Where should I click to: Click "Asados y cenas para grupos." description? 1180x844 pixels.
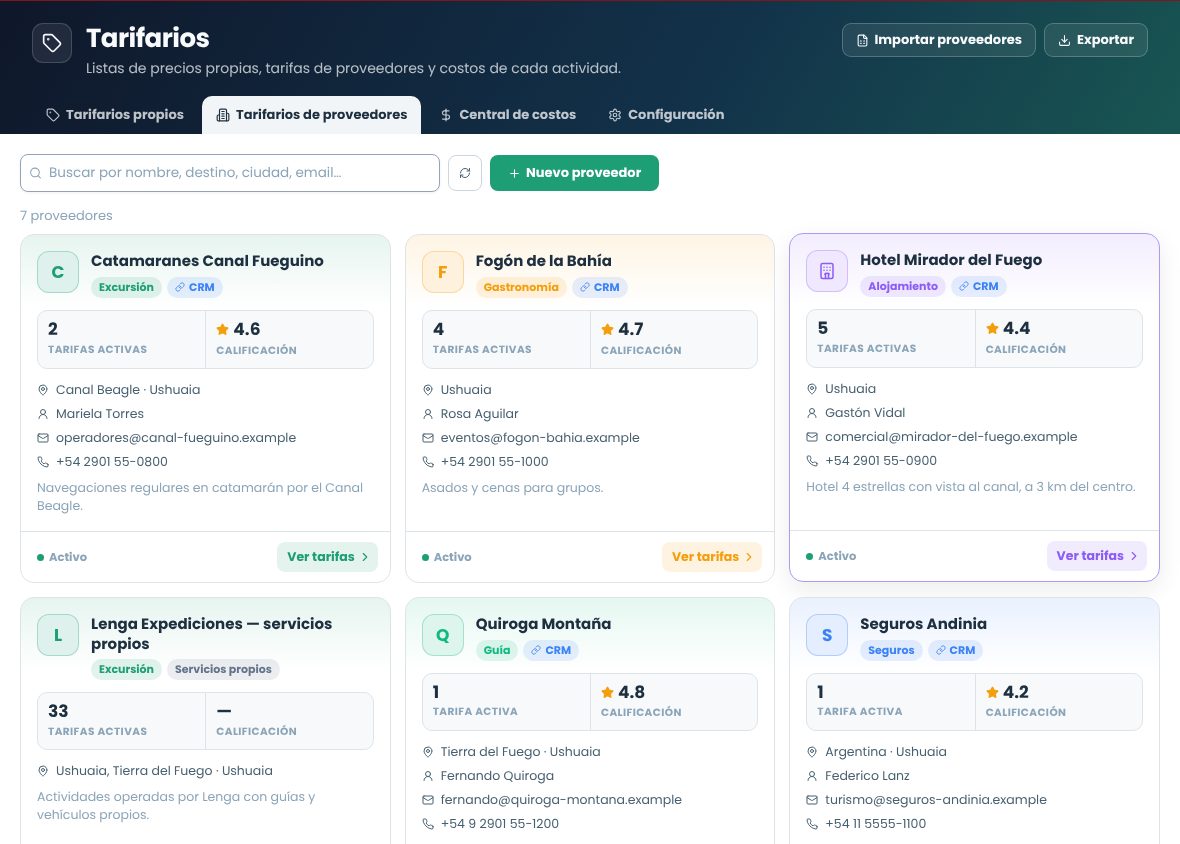coord(512,488)
